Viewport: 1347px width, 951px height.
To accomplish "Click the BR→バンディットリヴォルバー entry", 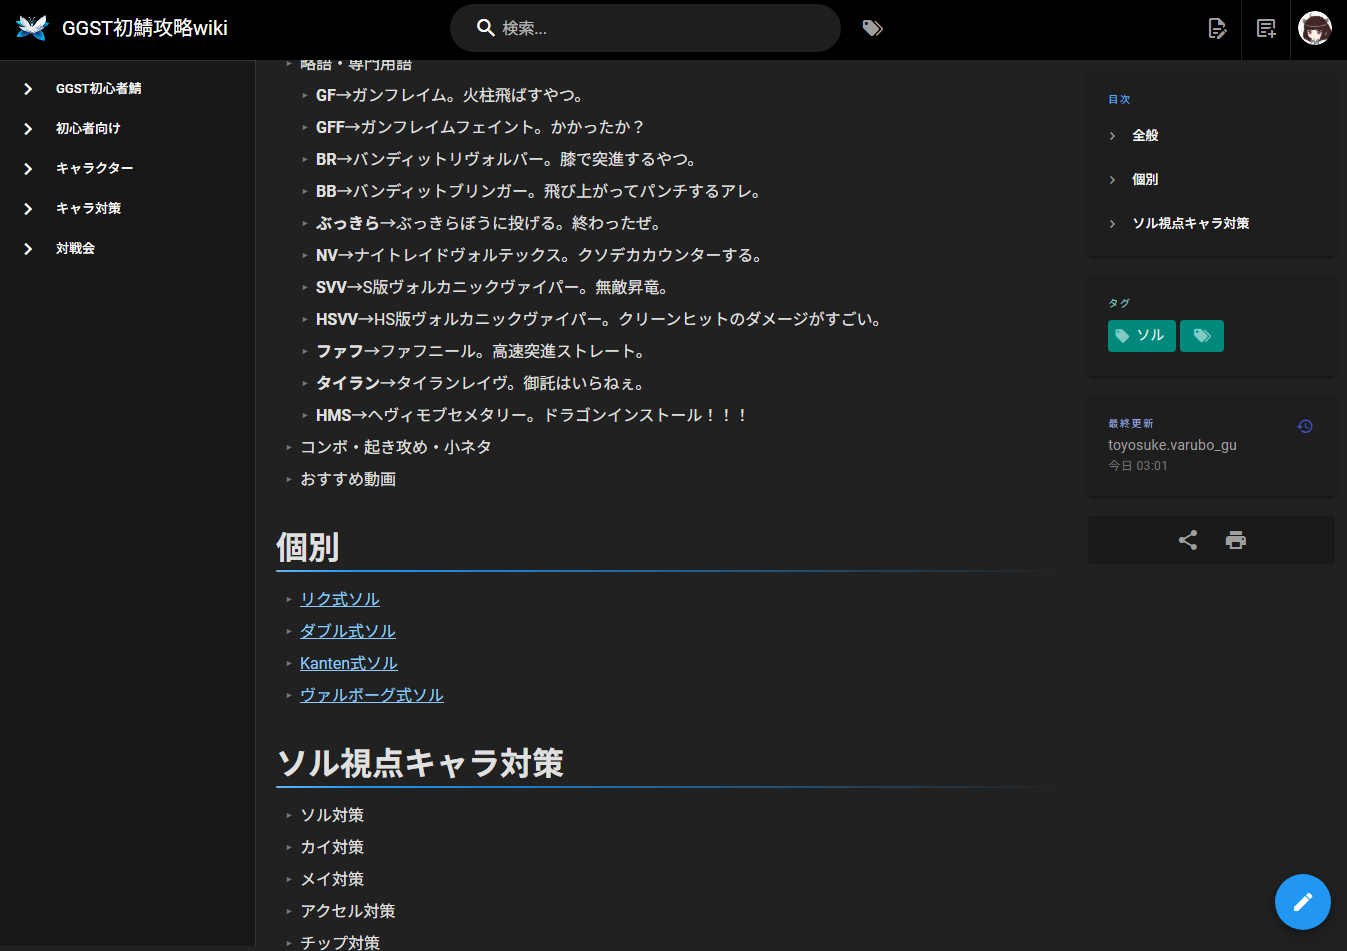I will [506, 160].
